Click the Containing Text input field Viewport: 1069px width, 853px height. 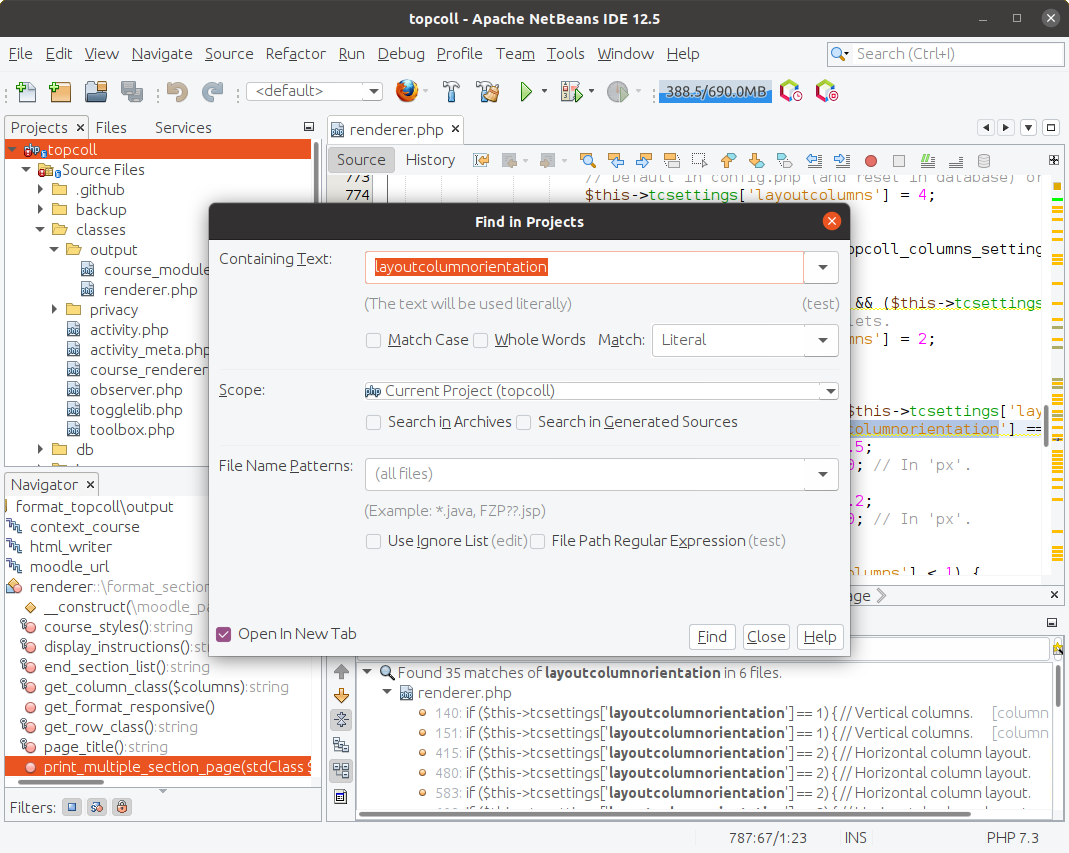[584, 267]
